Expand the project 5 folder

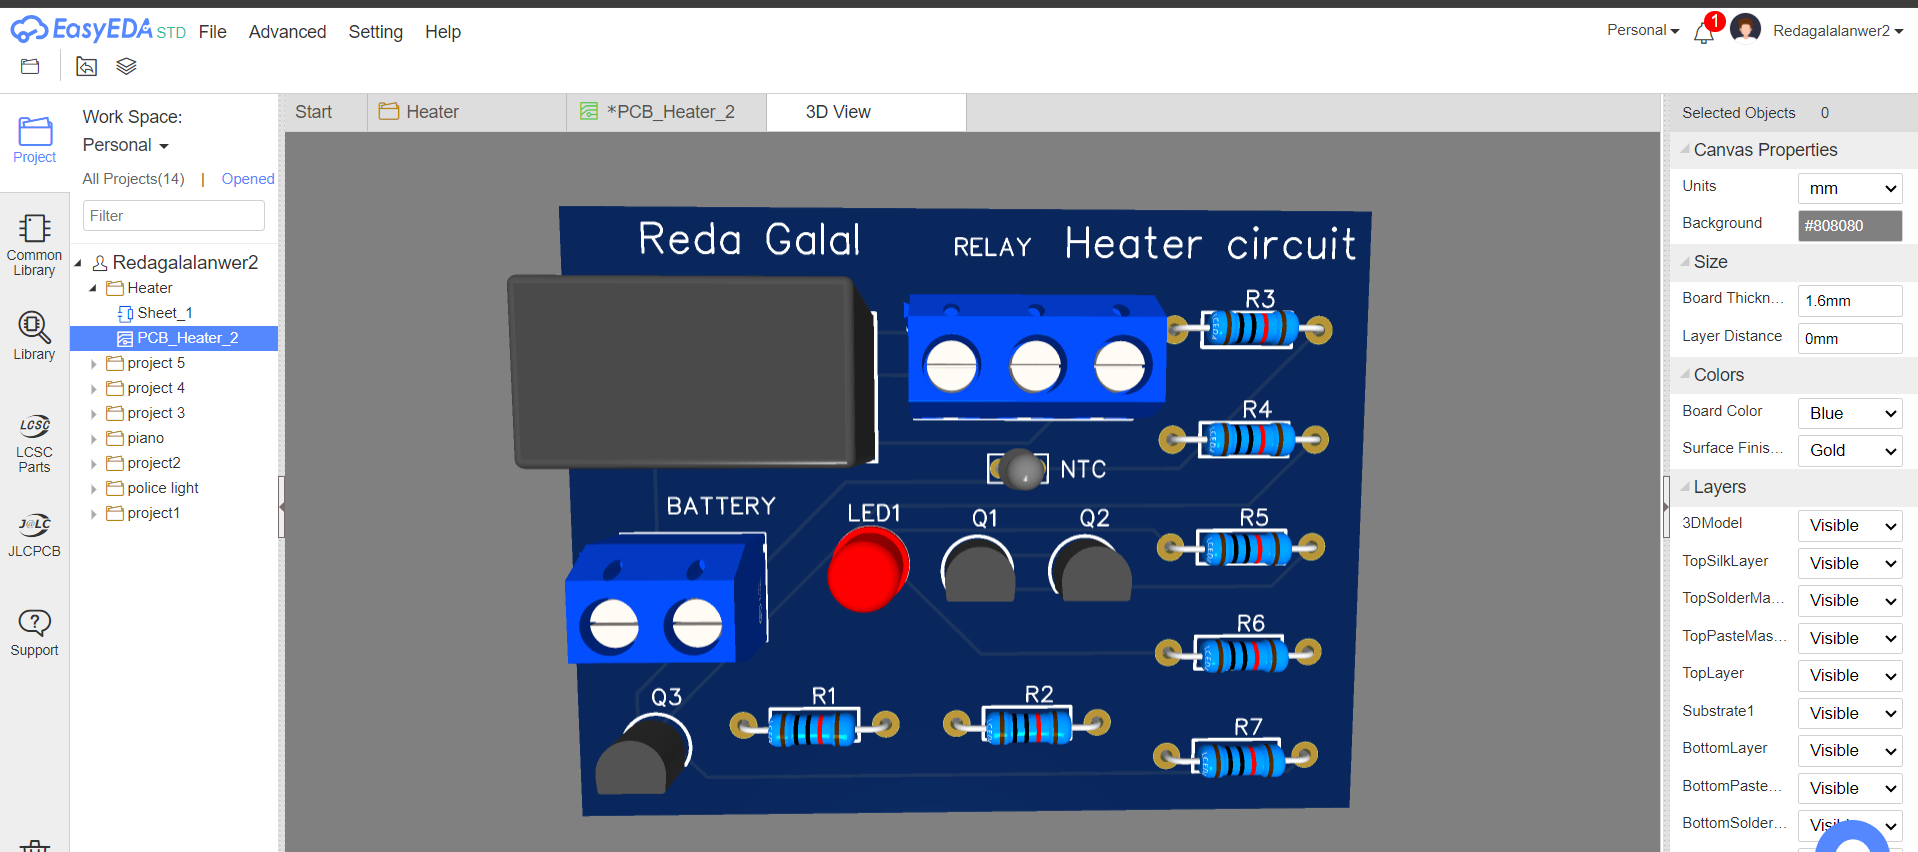coord(94,364)
